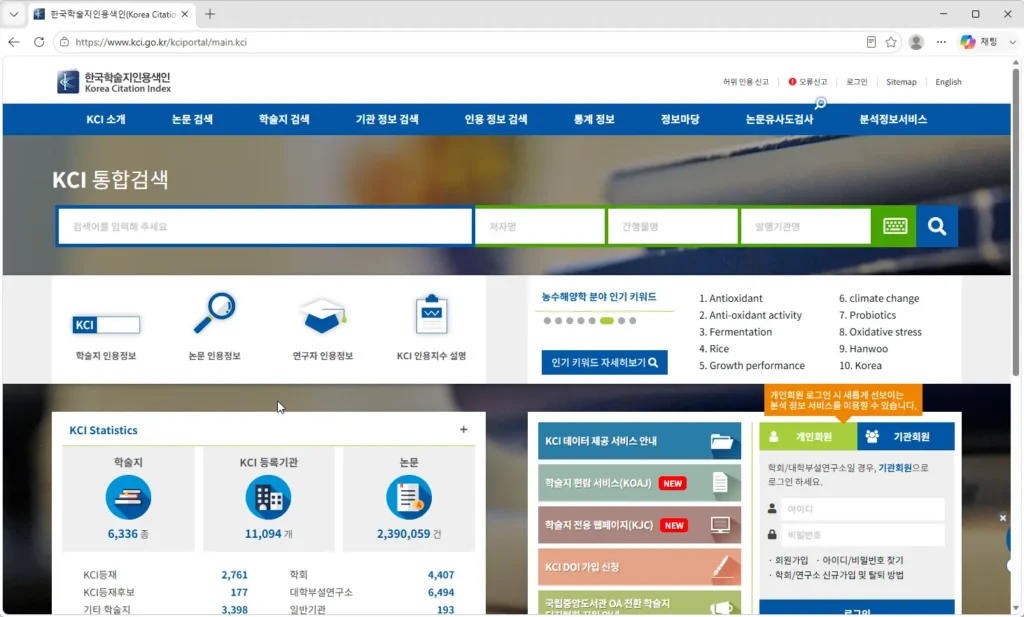
Task: Reload the page with refresh icon
Action: coord(39,42)
